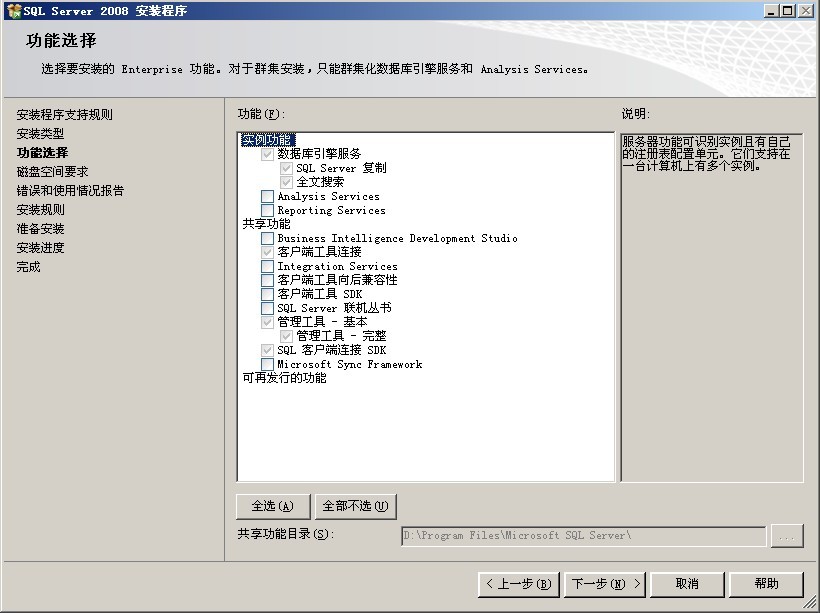The height and width of the screenshot is (613, 820).
Task: Select the Integration Services label
Action: [x=337, y=266]
